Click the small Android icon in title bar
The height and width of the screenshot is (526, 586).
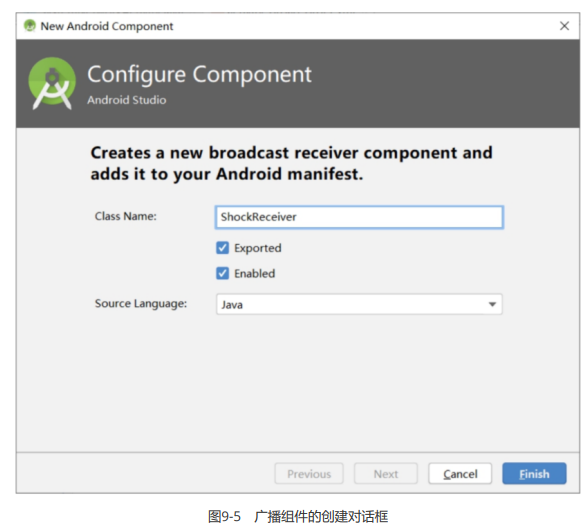30,26
